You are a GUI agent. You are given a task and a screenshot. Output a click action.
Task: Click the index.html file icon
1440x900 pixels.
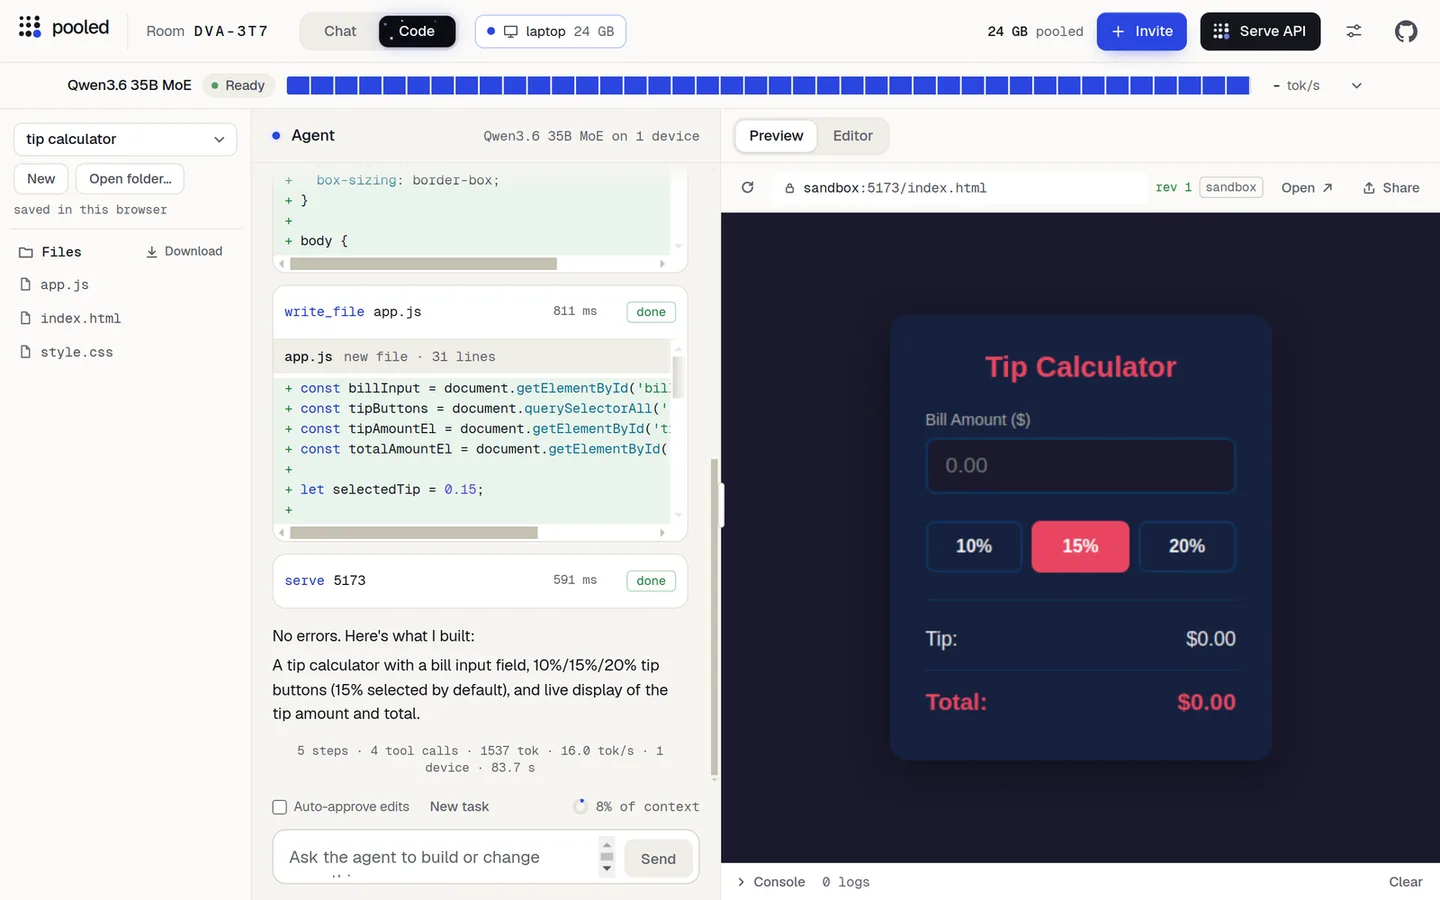pyautogui.click(x=26, y=318)
